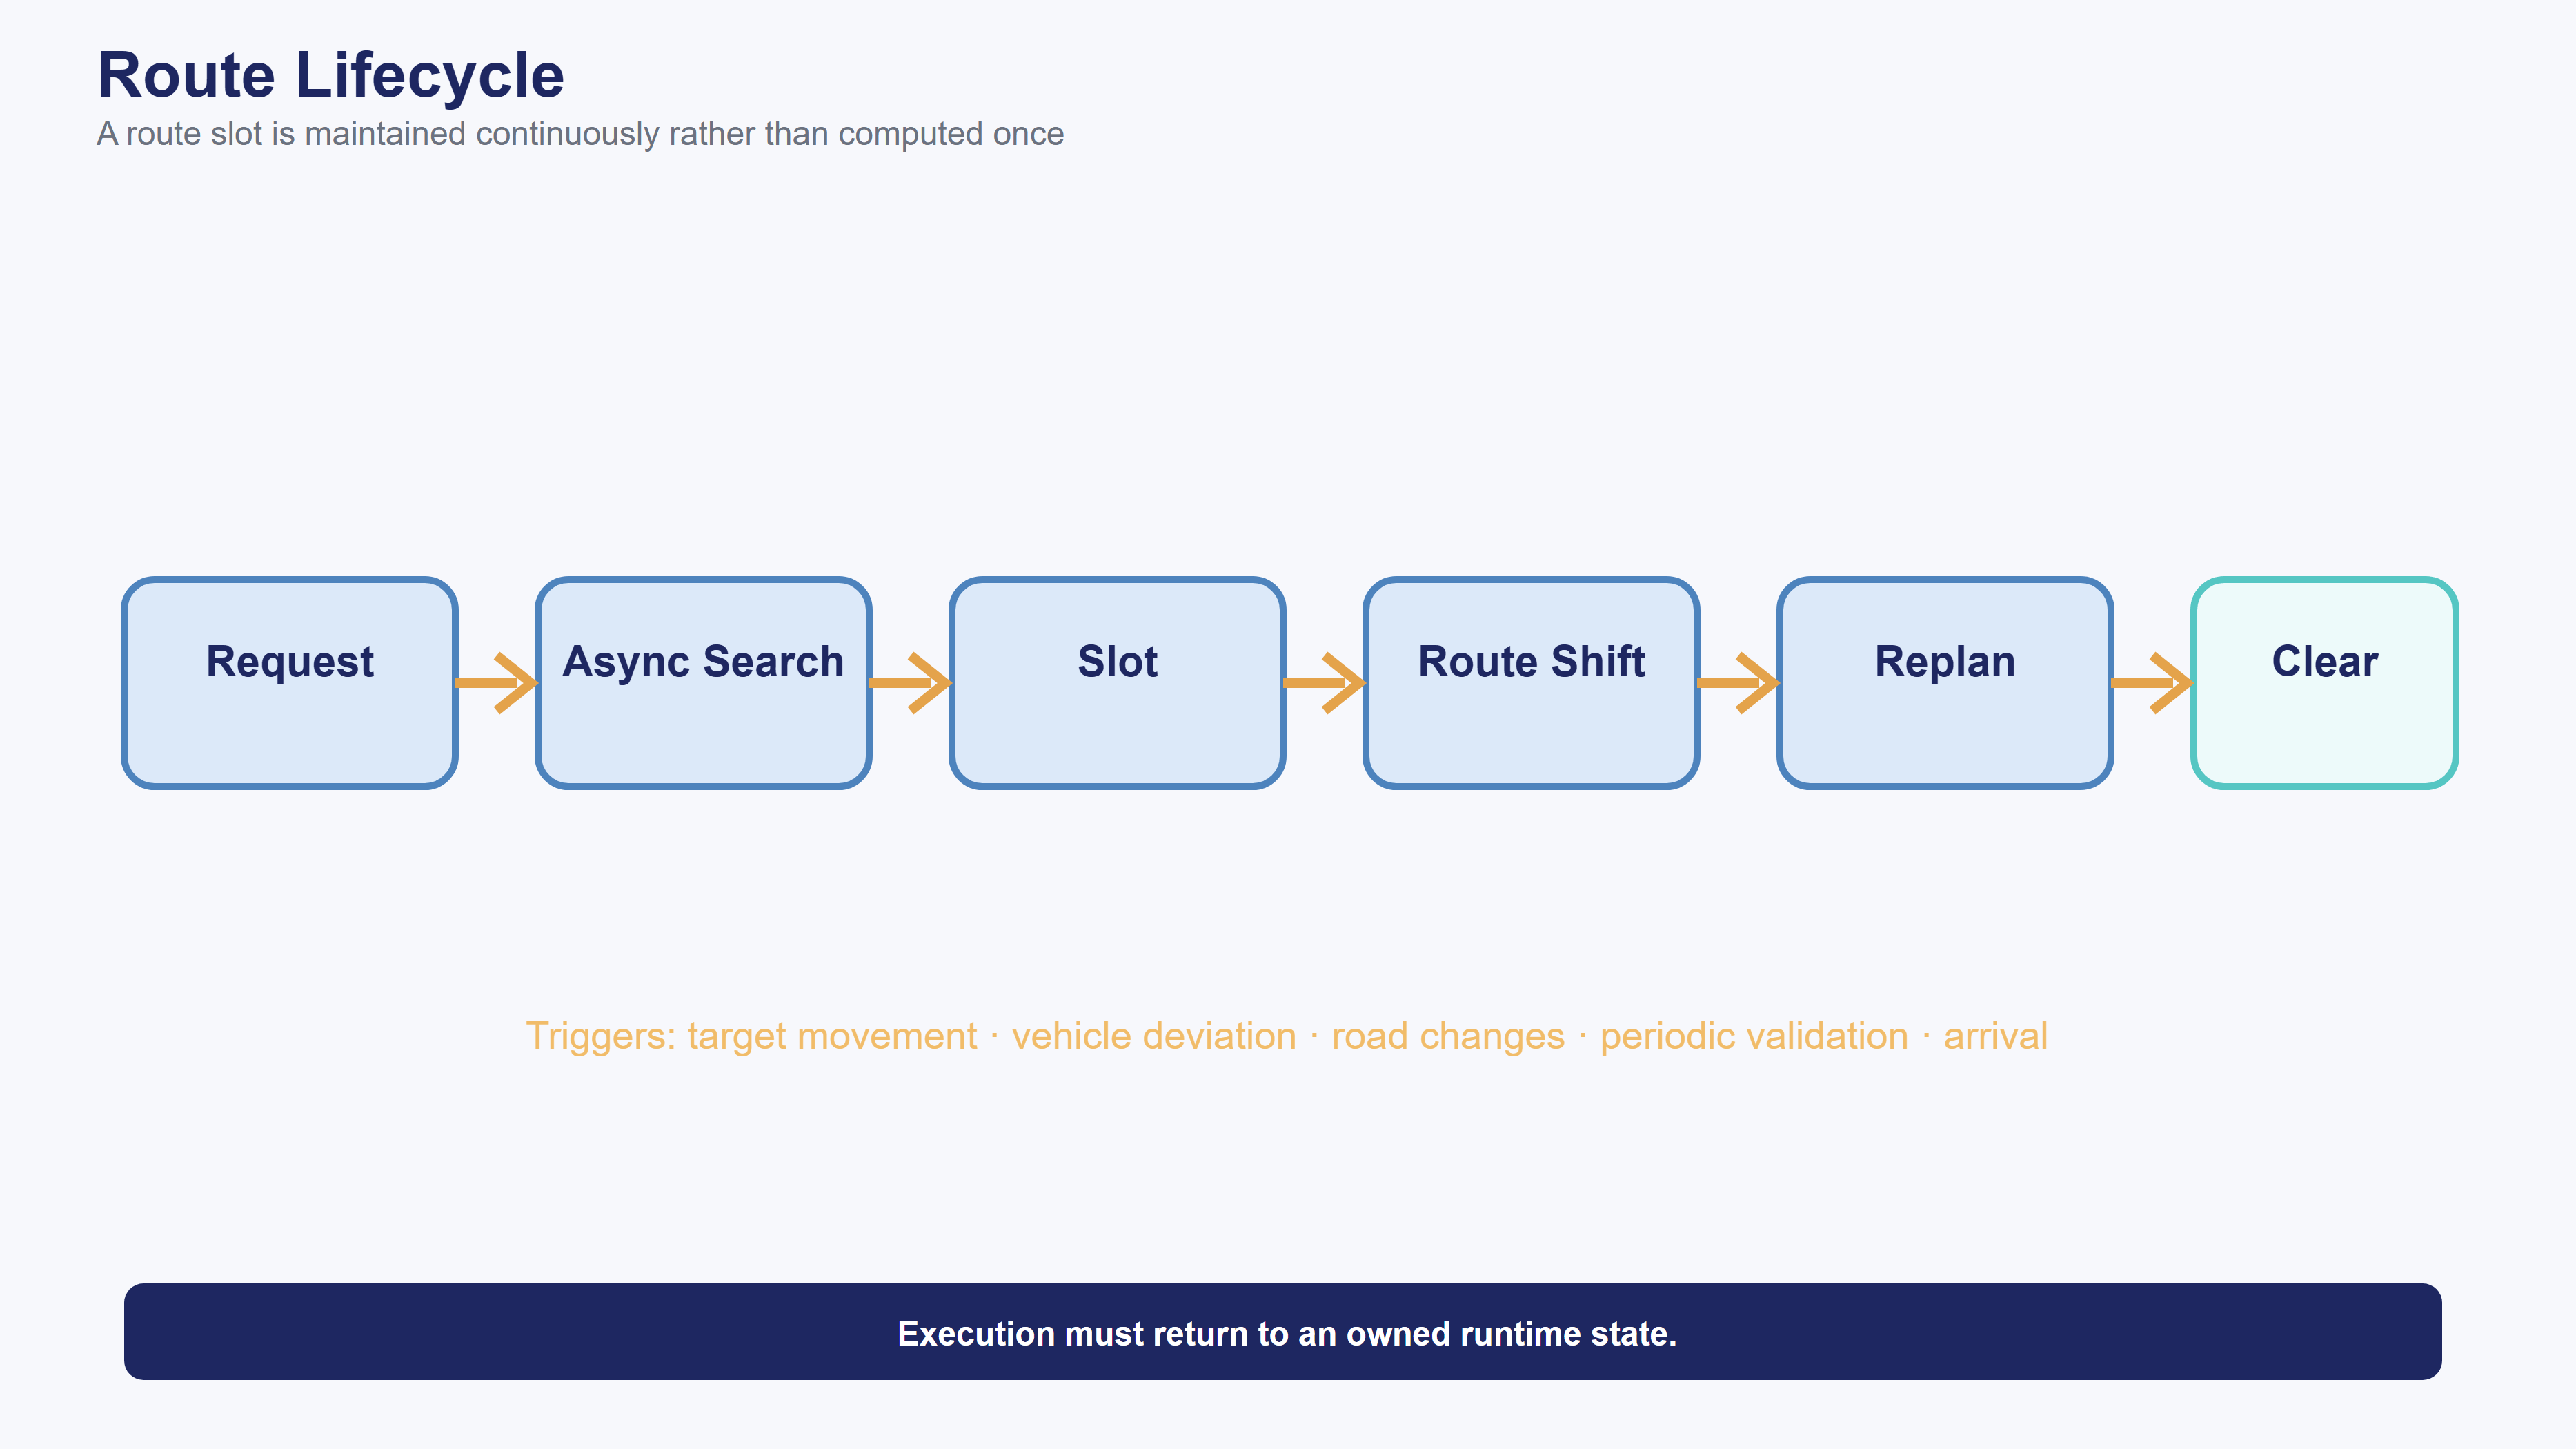This screenshot has width=2576, height=1449.
Task: Select the Route Shift box
Action: click(1532, 683)
